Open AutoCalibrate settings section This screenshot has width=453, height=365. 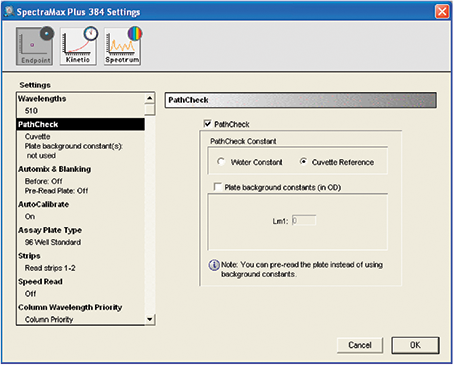(x=44, y=204)
